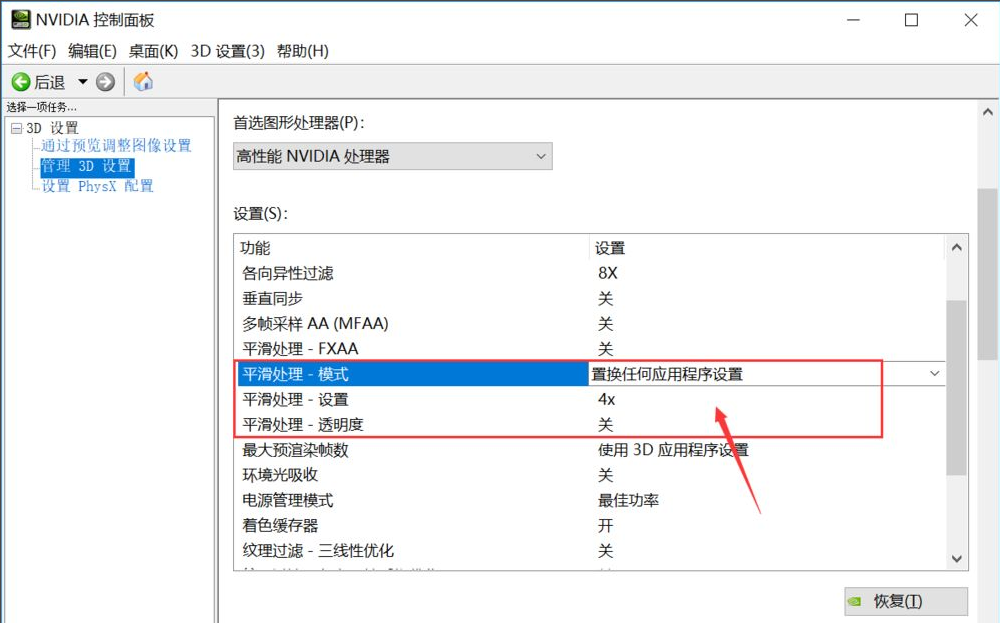Open the 文件(F) menu
The height and width of the screenshot is (623, 1000).
pos(32,51)
